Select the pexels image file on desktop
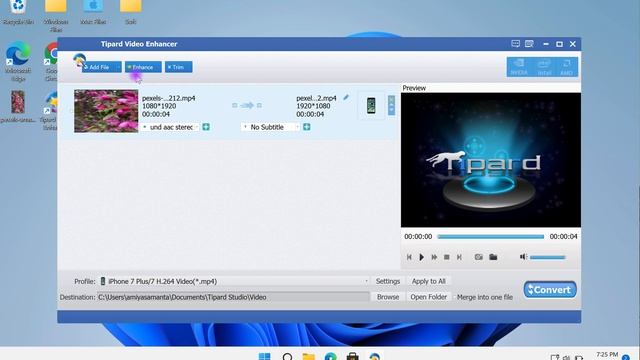This screenshot has width=640, height=360. (x=18, y=106)
